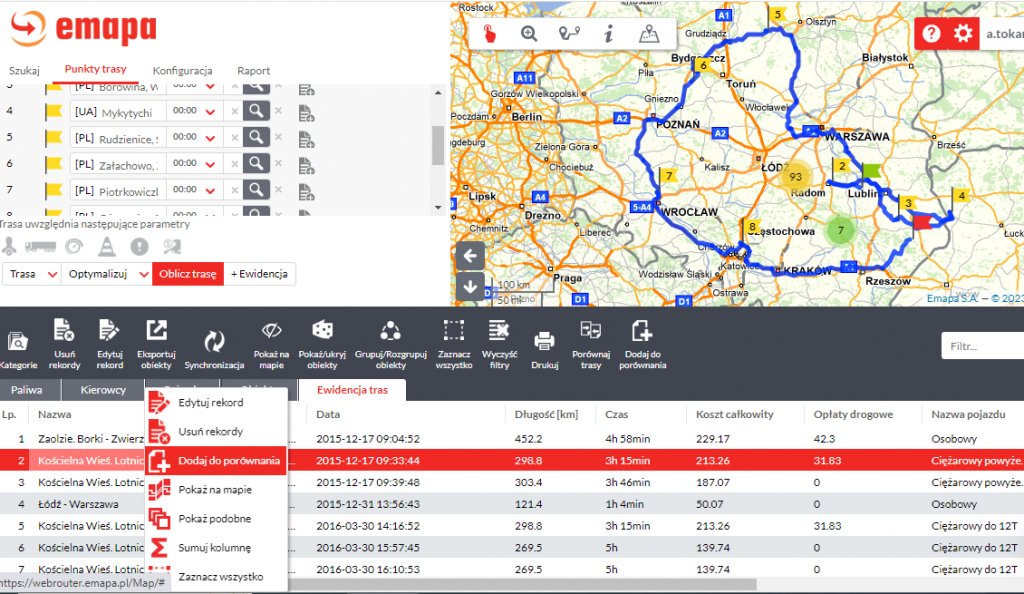Click the Filtr... search field
The width and height of the screenshot is (1024, 594).
pos(981,347)
